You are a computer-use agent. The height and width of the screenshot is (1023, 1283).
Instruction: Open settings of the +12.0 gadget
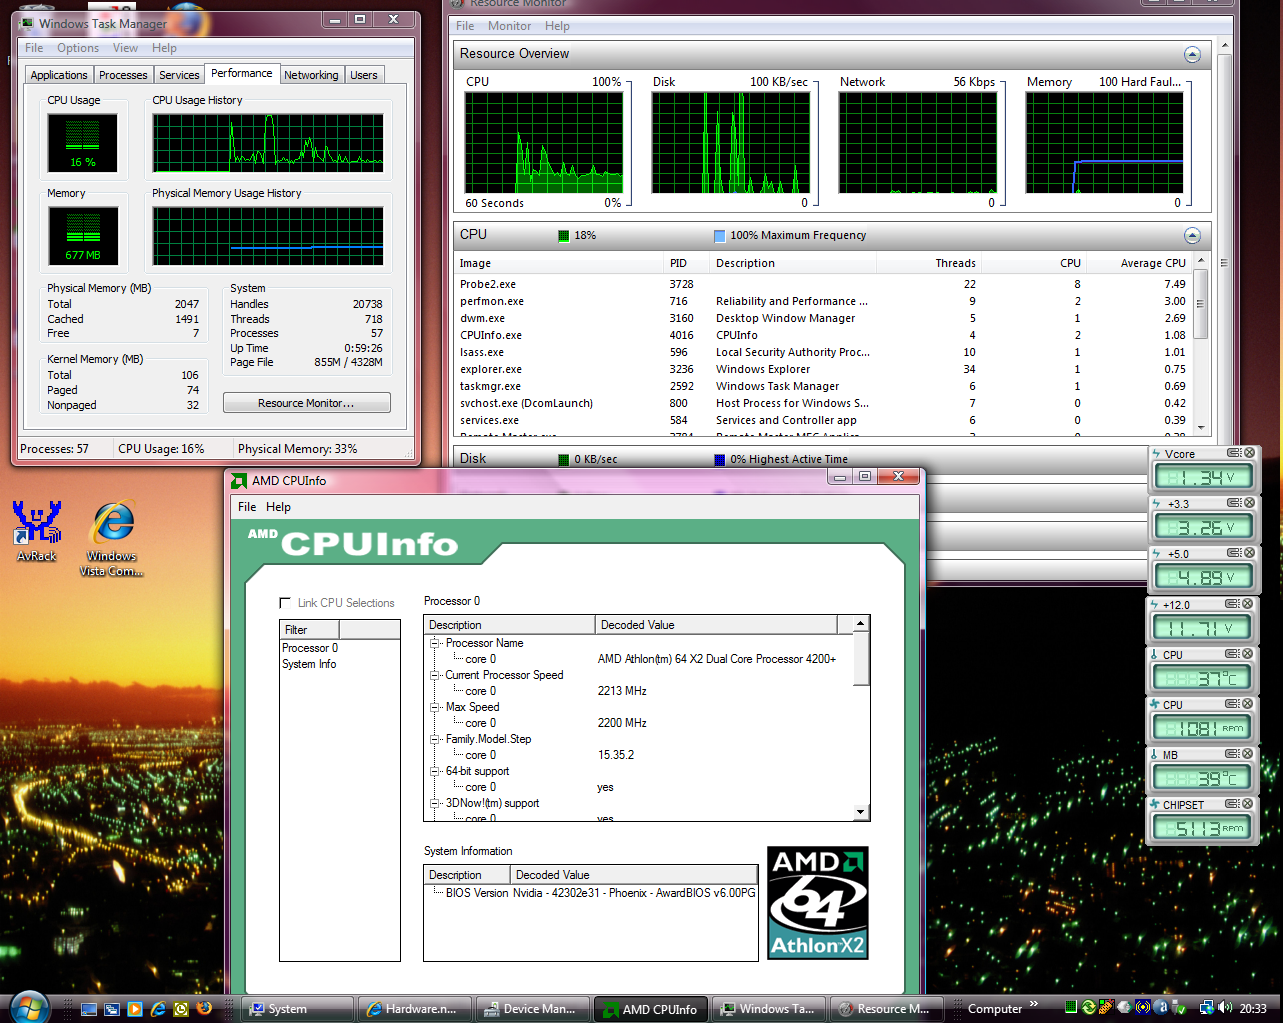click(x=1232, y=604)
